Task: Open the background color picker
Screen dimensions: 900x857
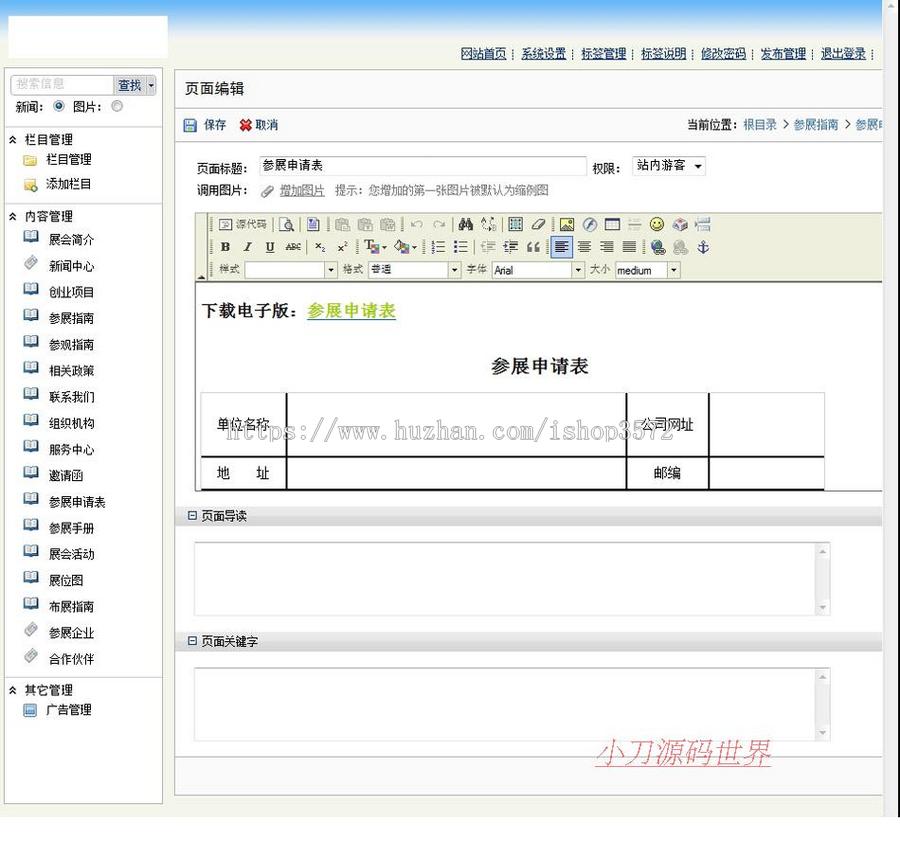Action: 405,247
